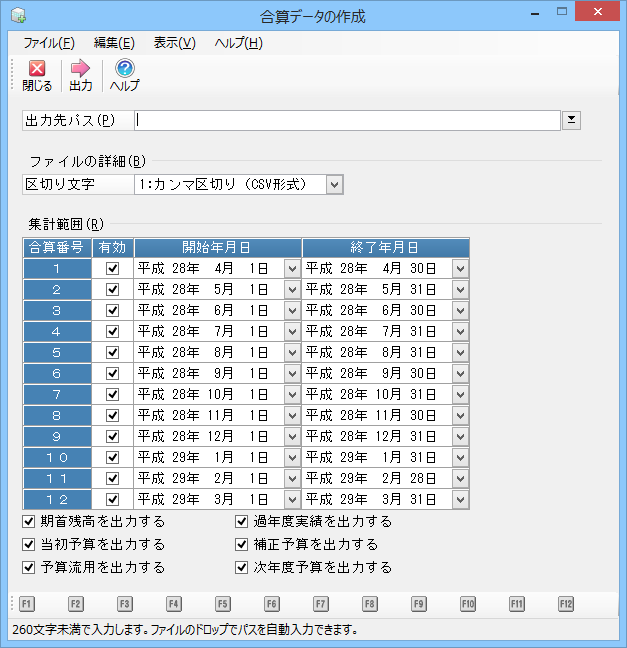Toggle 次年度予算を出力する checkbox
The height and width of the screenshot is (648, 627).
pyautogui.click(x=242, y=568)
